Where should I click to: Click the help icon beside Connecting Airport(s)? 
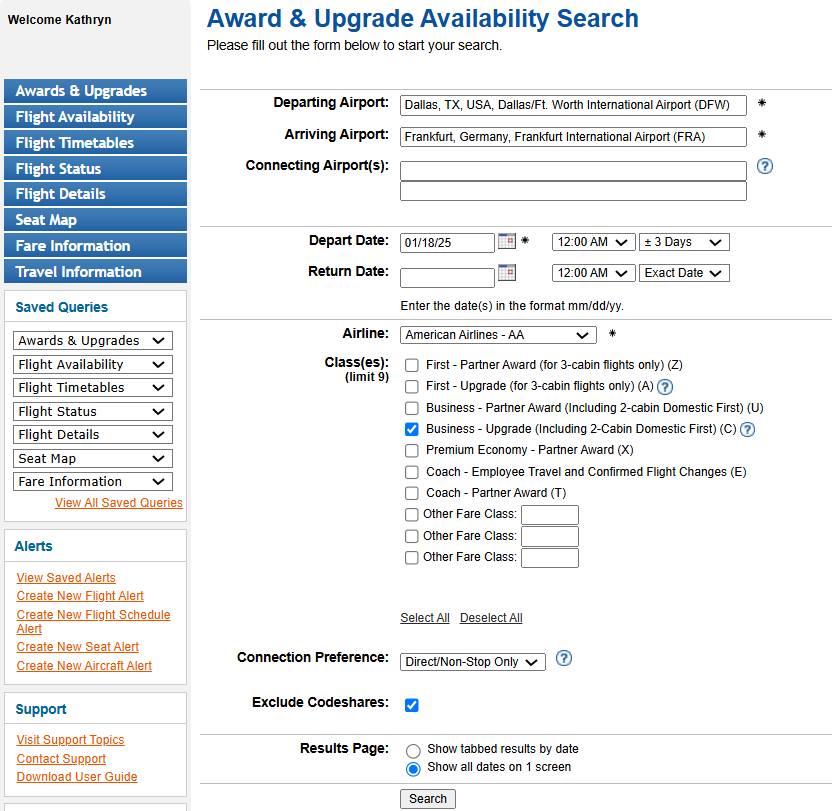point(764,166)
